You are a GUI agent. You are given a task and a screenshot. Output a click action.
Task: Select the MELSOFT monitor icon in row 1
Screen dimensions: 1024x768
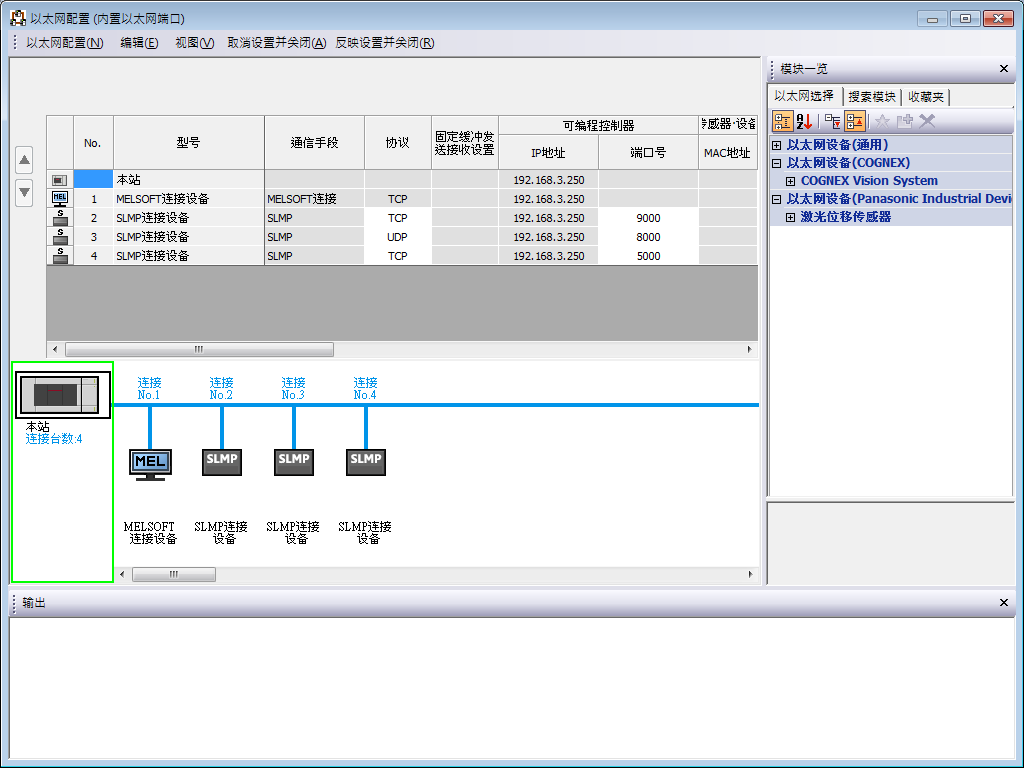point(60,198)
